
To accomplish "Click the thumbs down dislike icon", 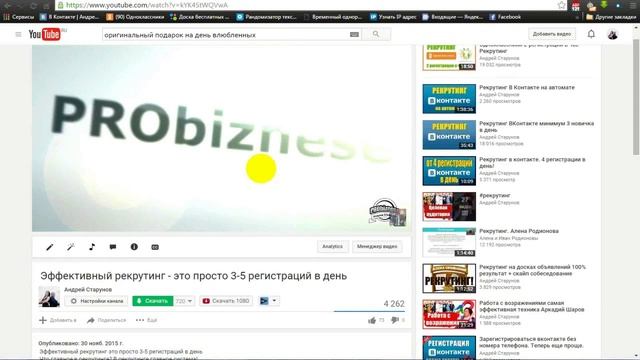I will [395, 320].
